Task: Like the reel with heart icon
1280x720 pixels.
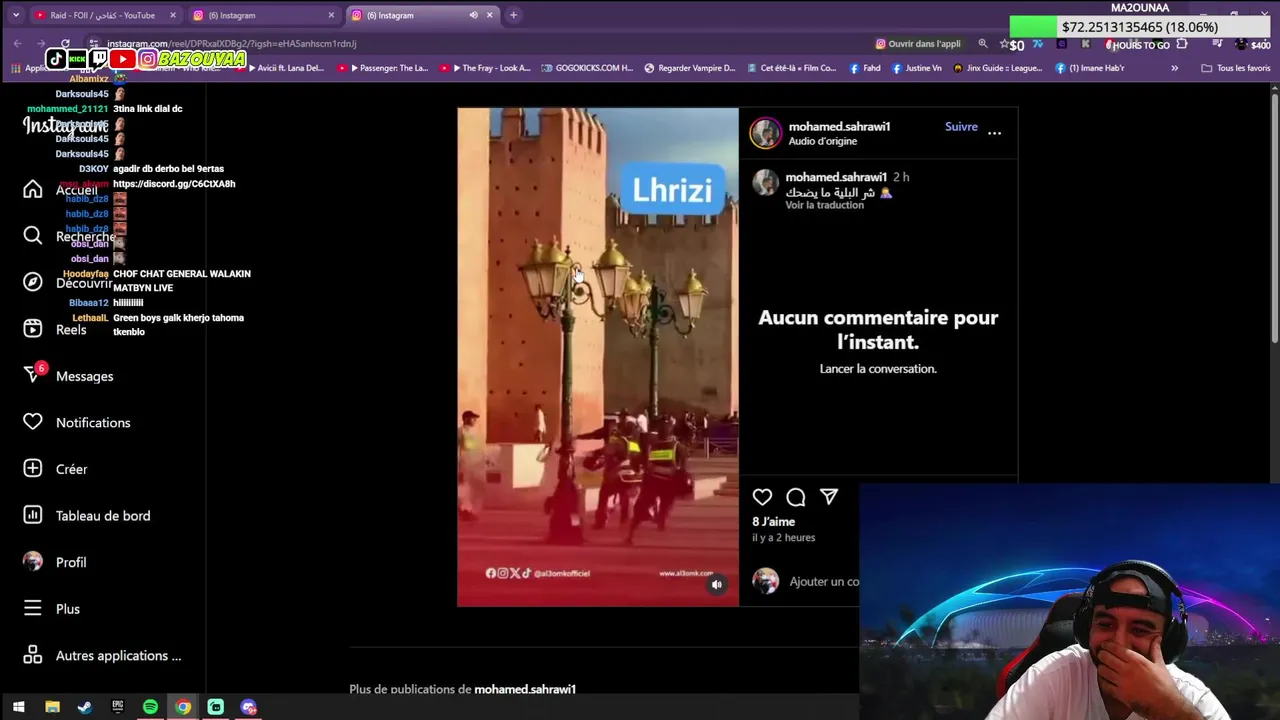Action: (x=762, y=497)
